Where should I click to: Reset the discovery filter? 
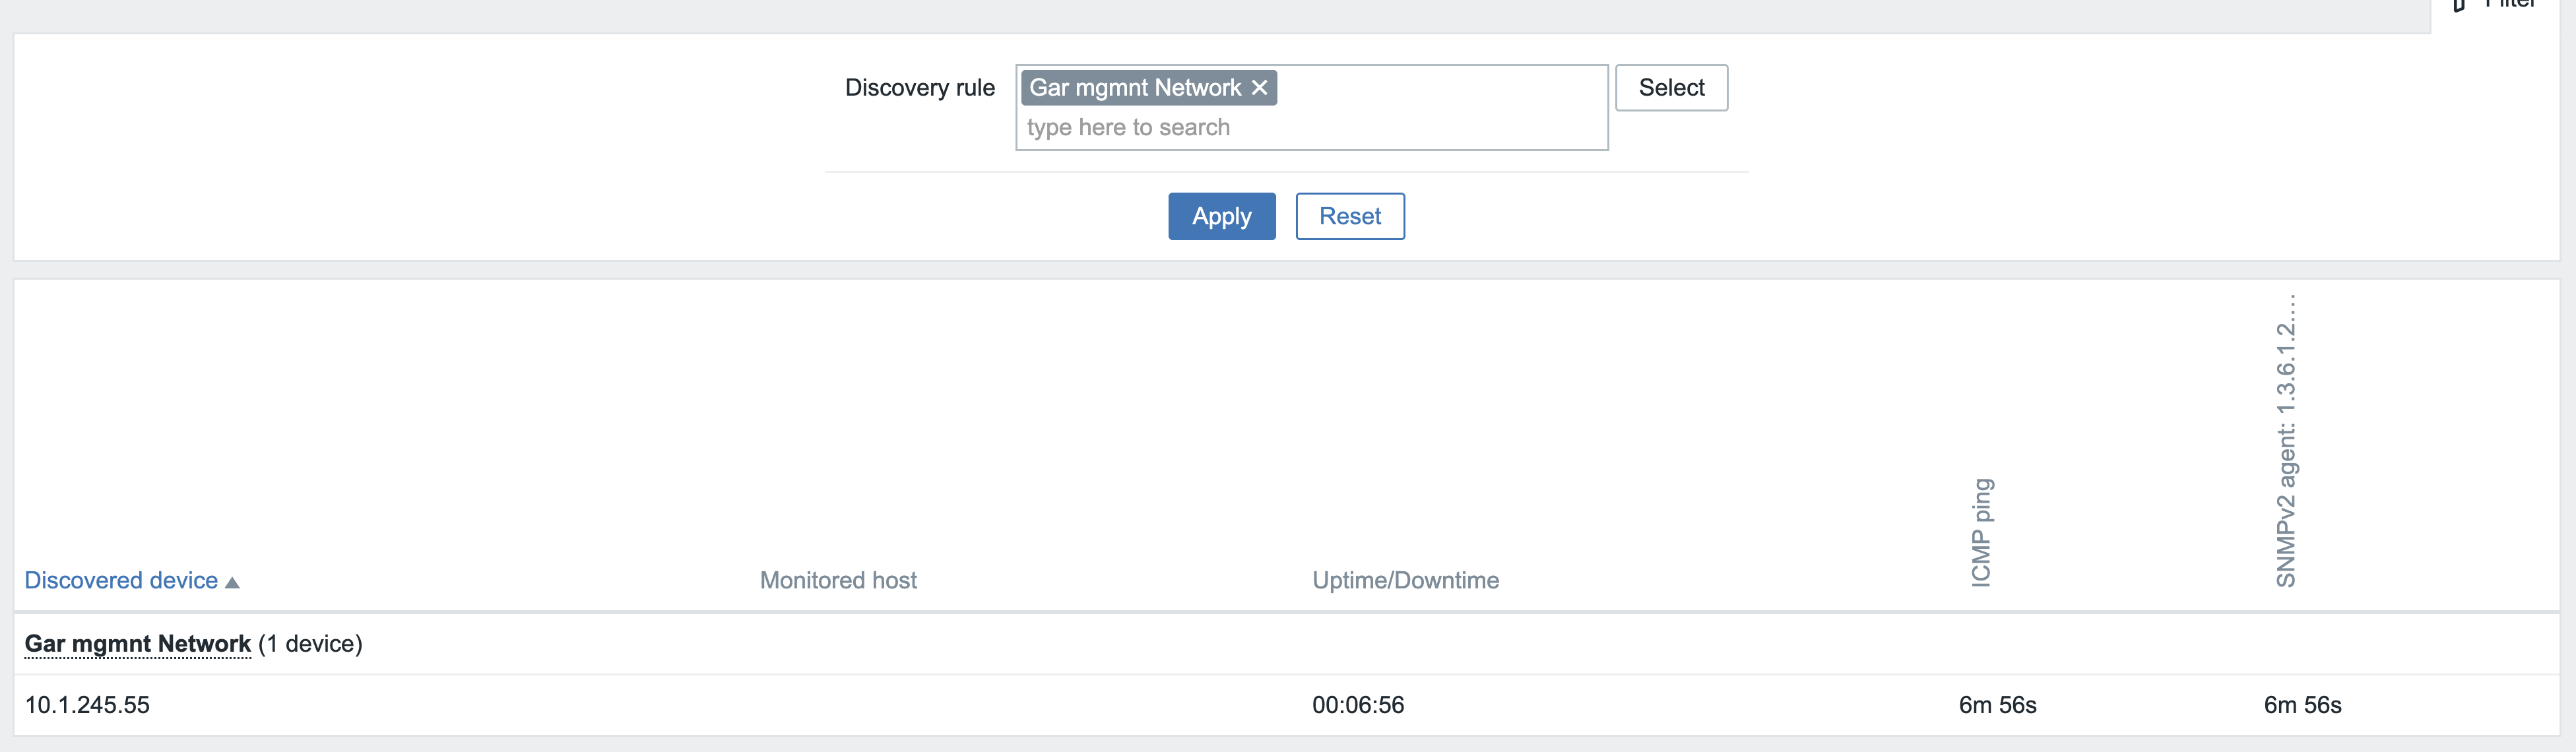pos(1349,216)
